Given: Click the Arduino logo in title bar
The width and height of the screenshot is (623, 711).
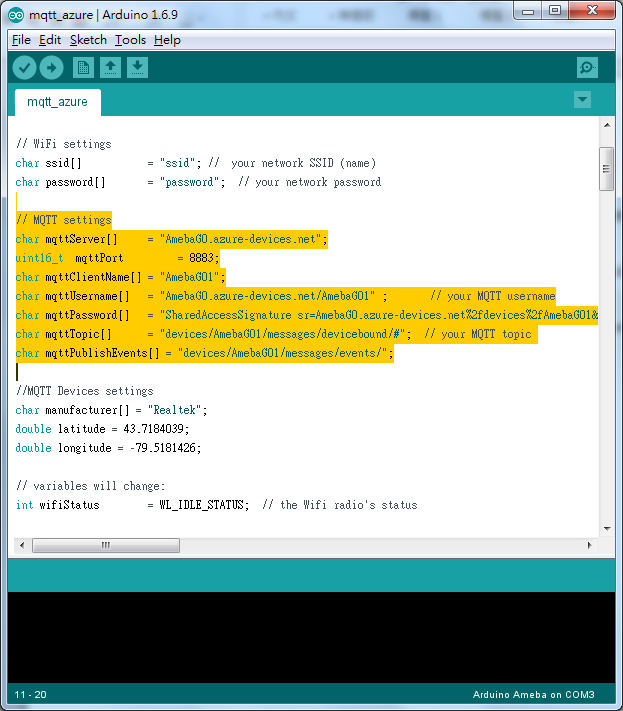Looking at the screenshot, I should pyautogui.click(x=16, y=15).
